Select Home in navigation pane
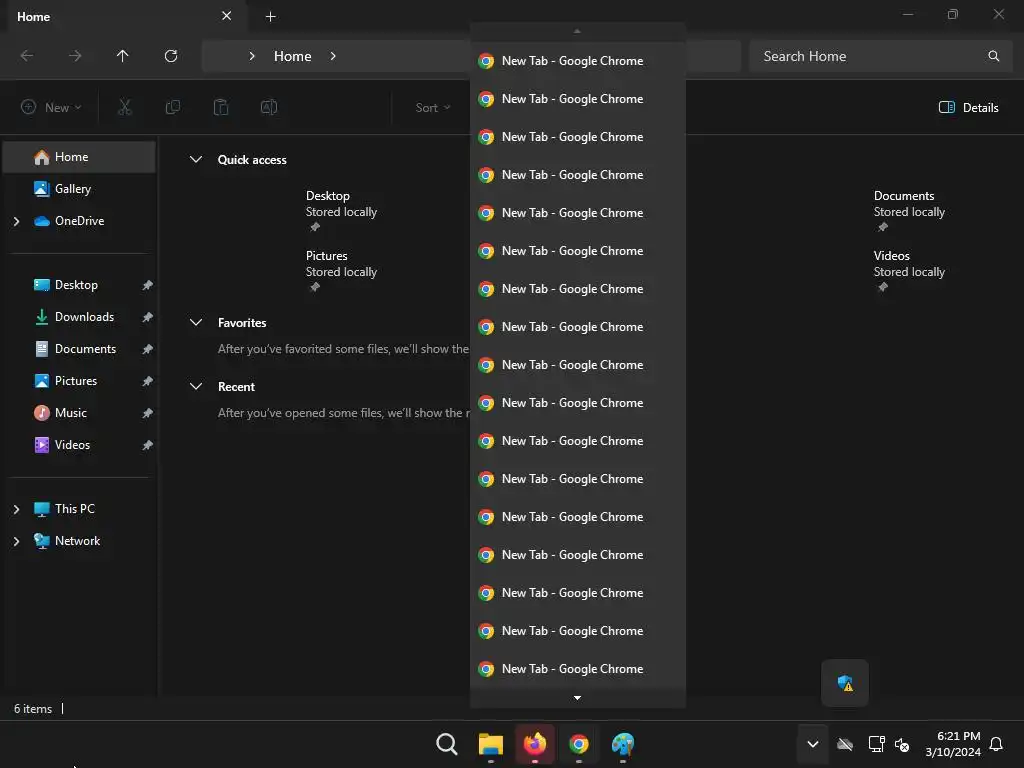1024x768 pixels. 79,157
